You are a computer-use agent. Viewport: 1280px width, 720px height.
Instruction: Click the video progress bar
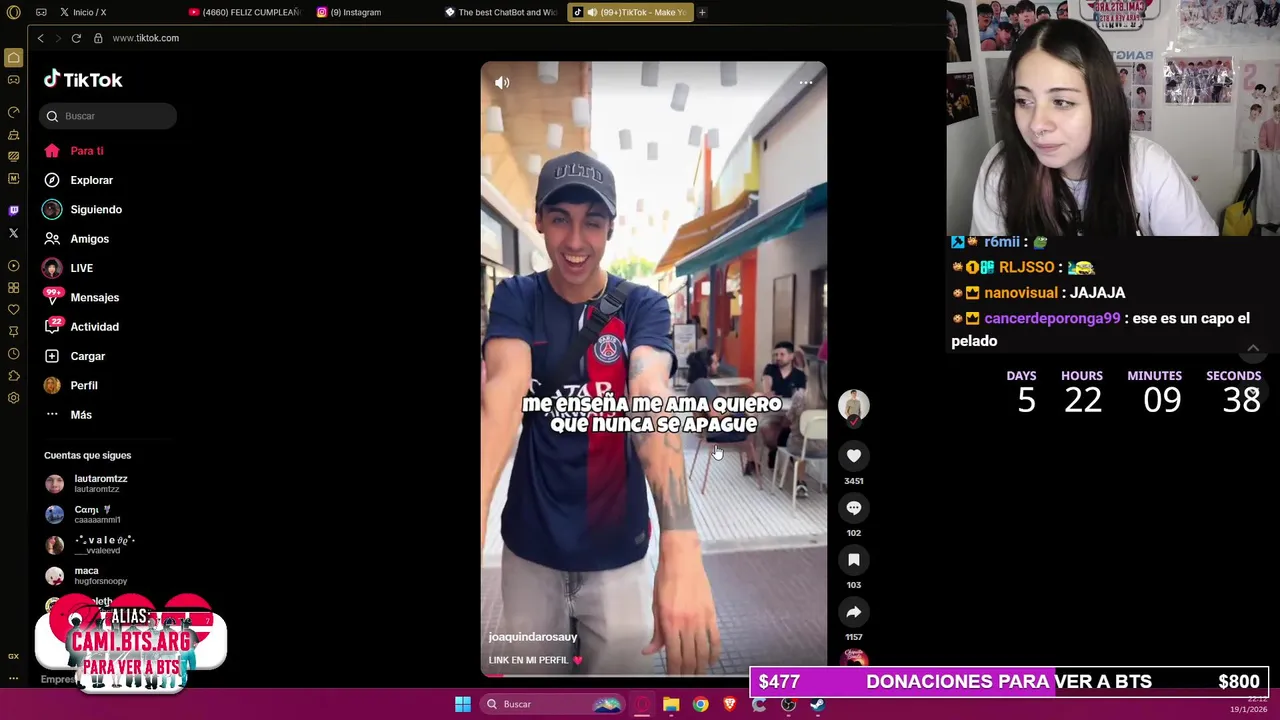pyautogui.click(x=654, y=675)
